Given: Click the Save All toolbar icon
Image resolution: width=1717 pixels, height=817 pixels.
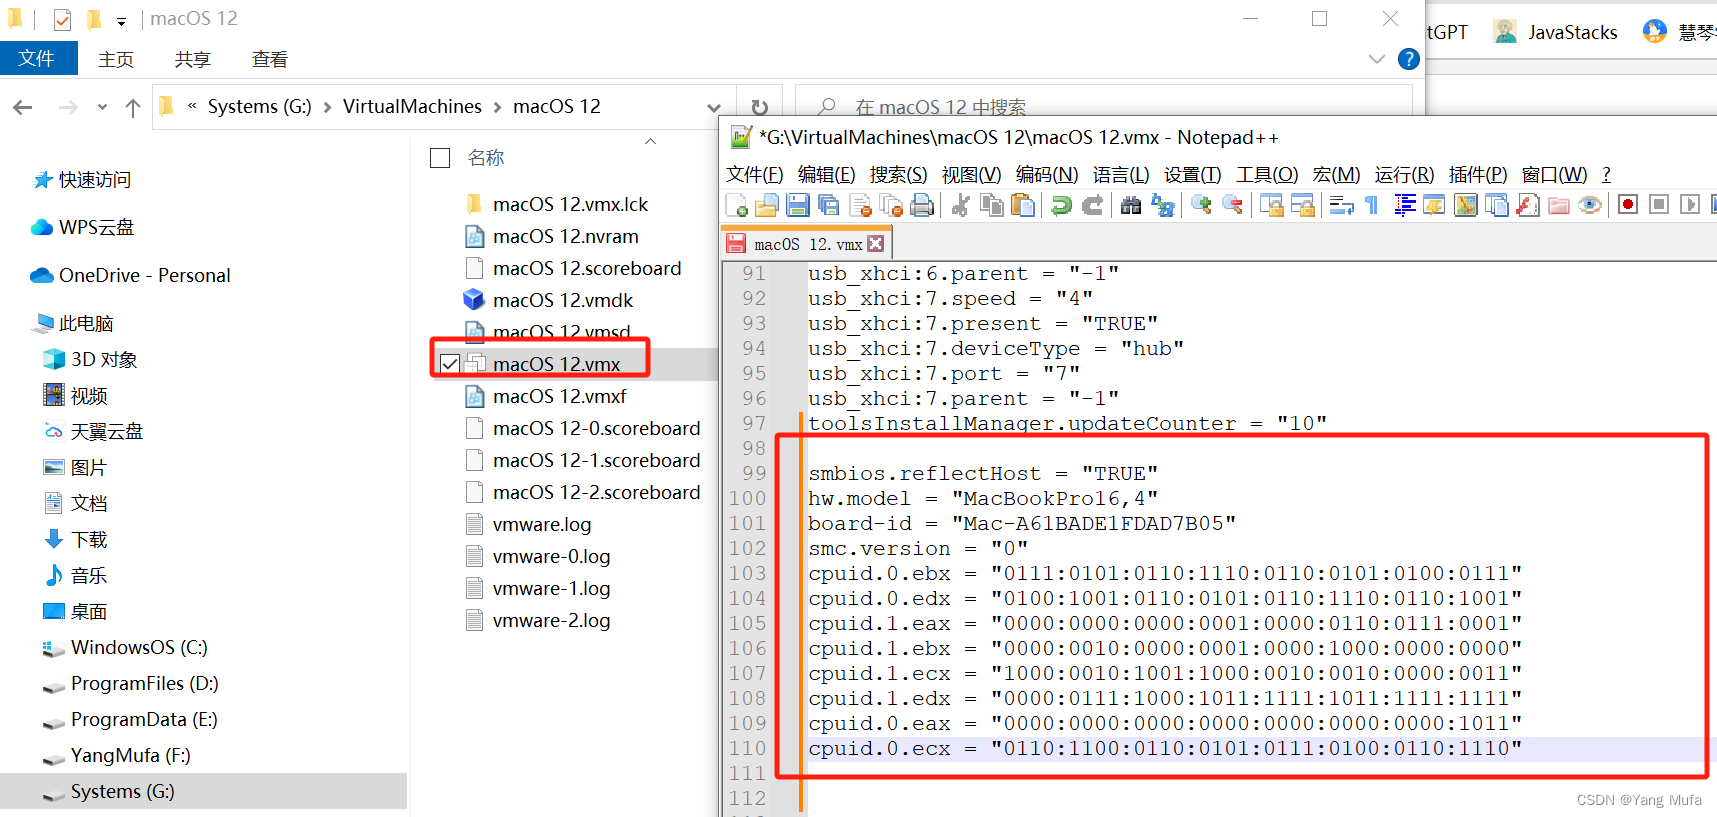Looking at the screenshot, I should pos(829,205).
